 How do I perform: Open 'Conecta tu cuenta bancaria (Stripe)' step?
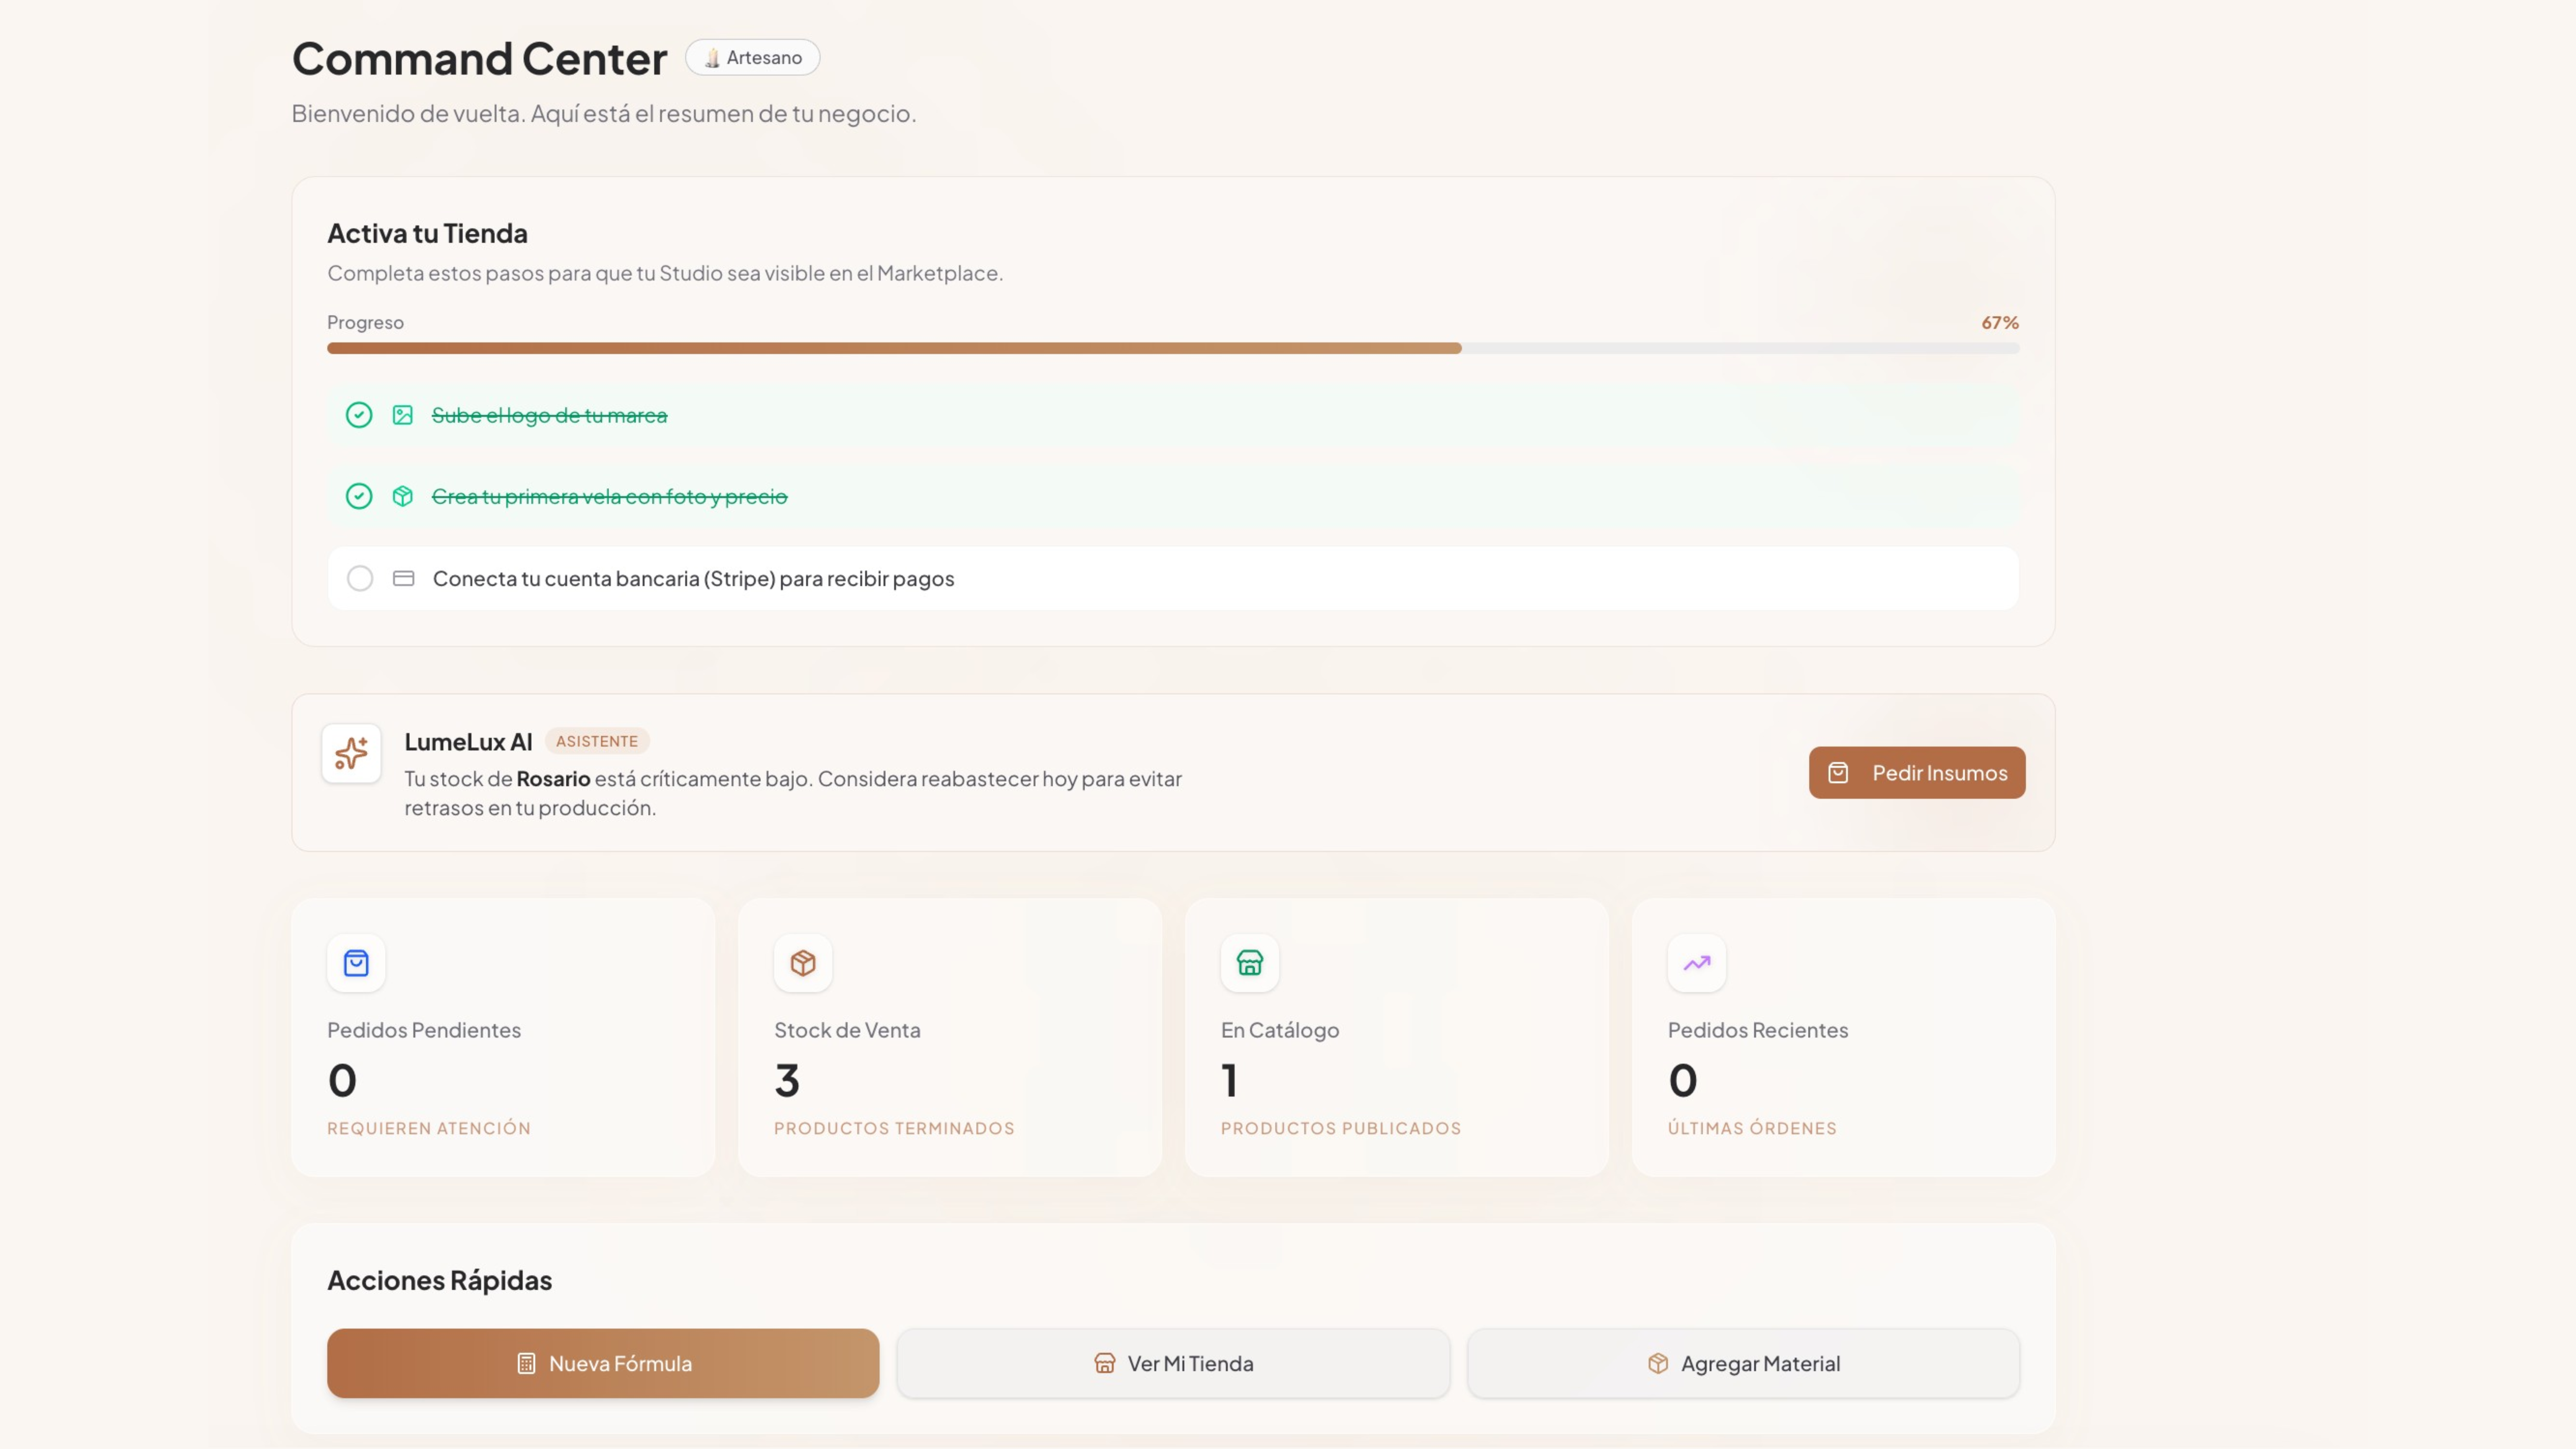point(1173,578)
